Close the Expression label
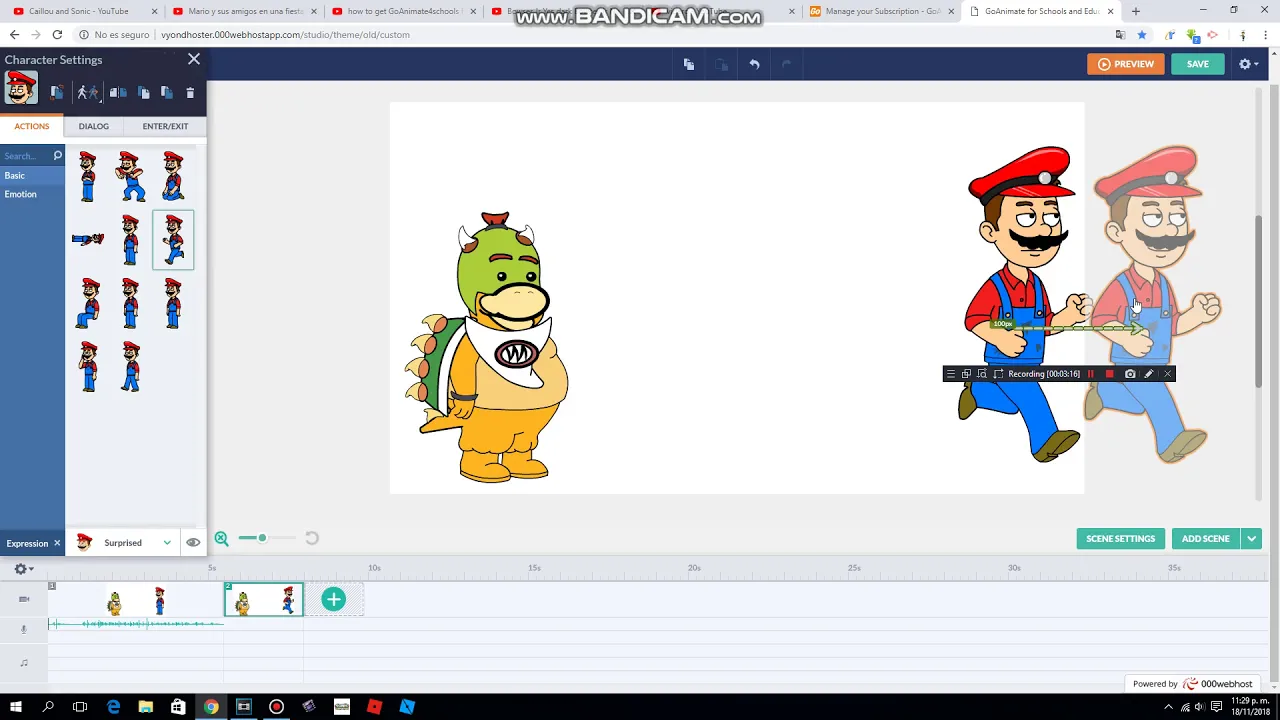The width and height of the screenshot is (1280, 720). pos(57,543)
